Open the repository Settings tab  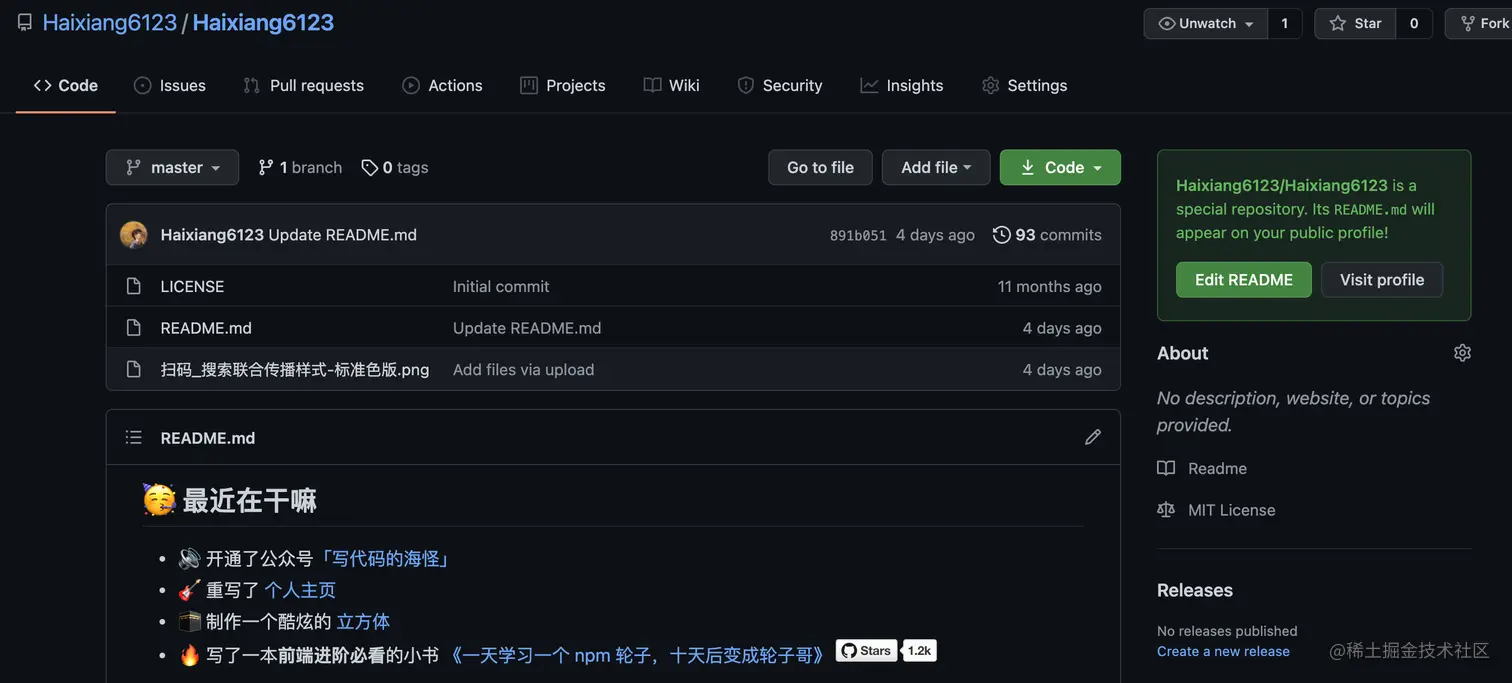point(1025,85)
